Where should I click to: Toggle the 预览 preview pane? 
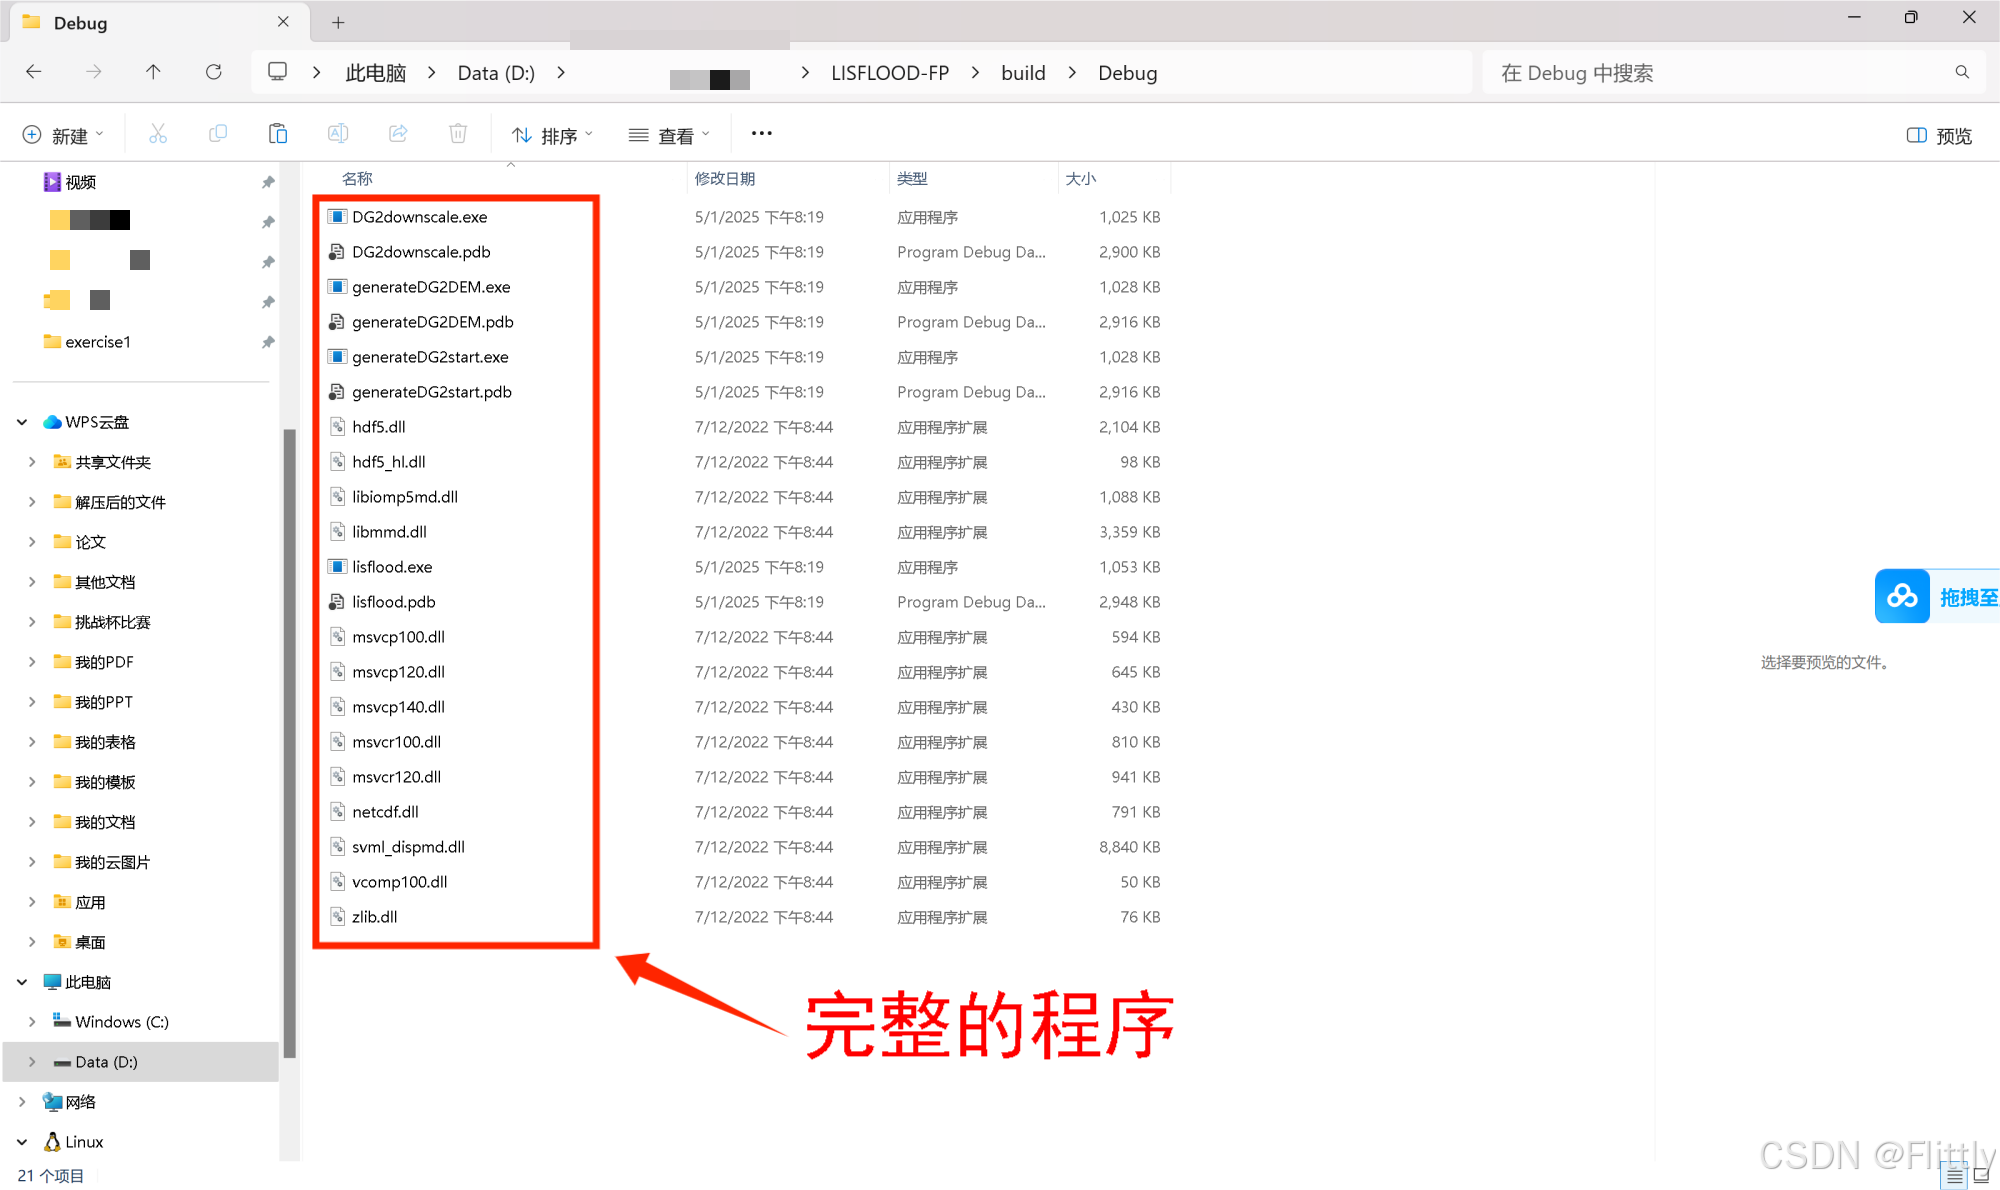point(1936,134)
